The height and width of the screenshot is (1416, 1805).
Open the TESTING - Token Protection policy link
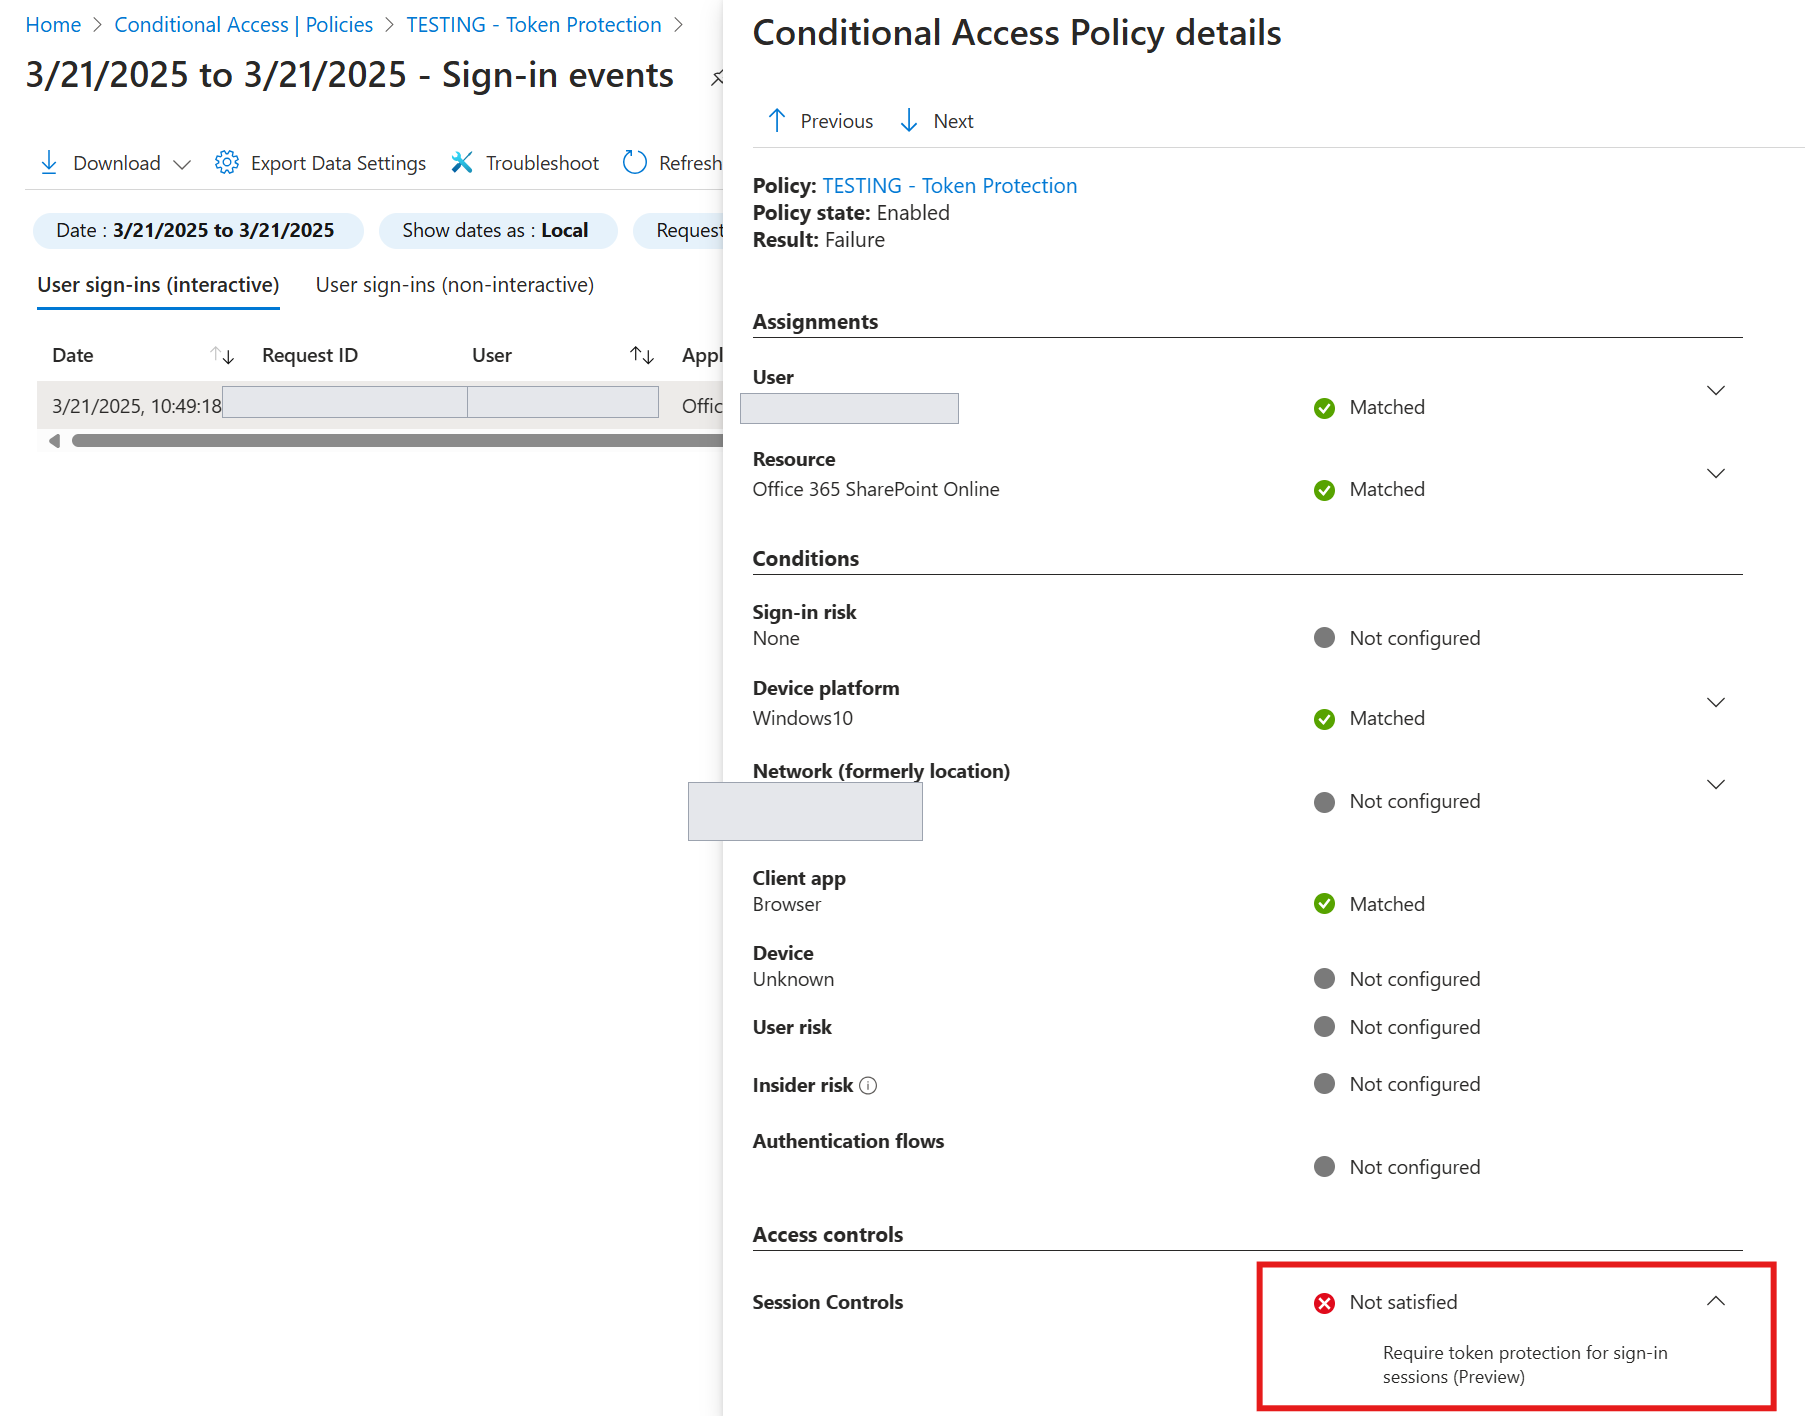949,186
